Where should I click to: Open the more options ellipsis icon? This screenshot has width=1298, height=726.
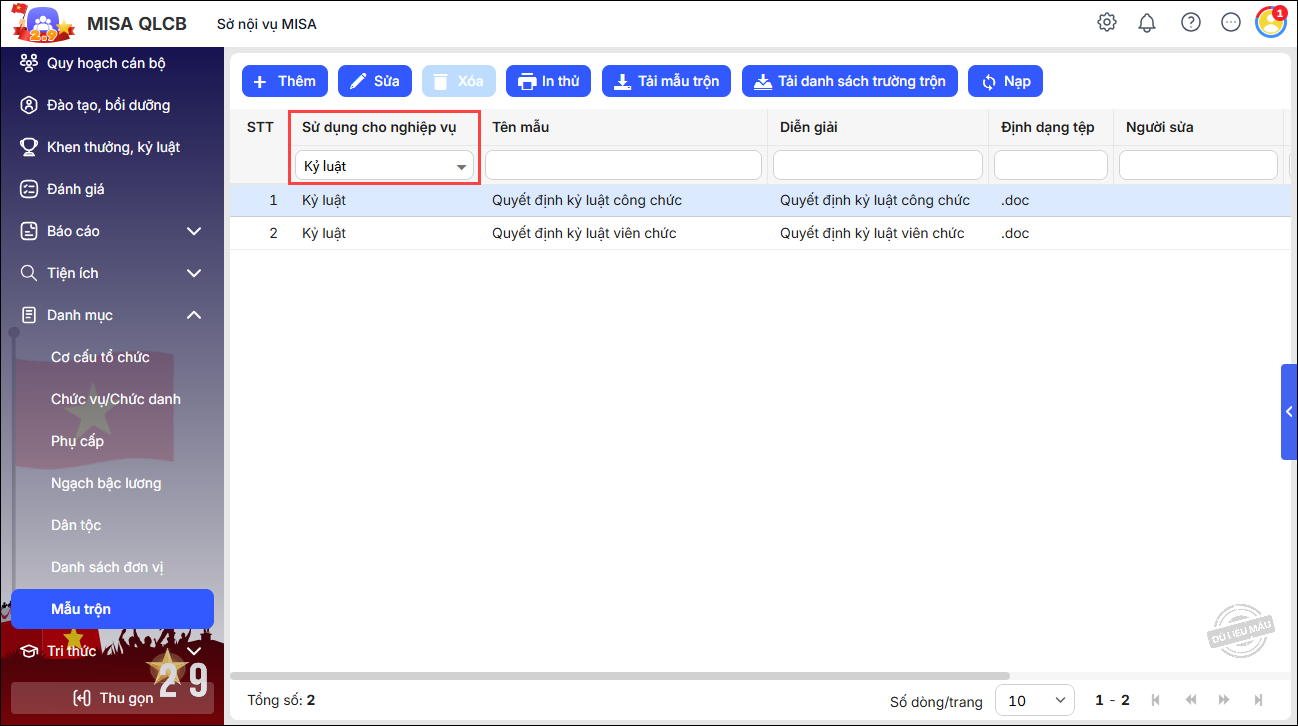click(x=1231, y=23)
